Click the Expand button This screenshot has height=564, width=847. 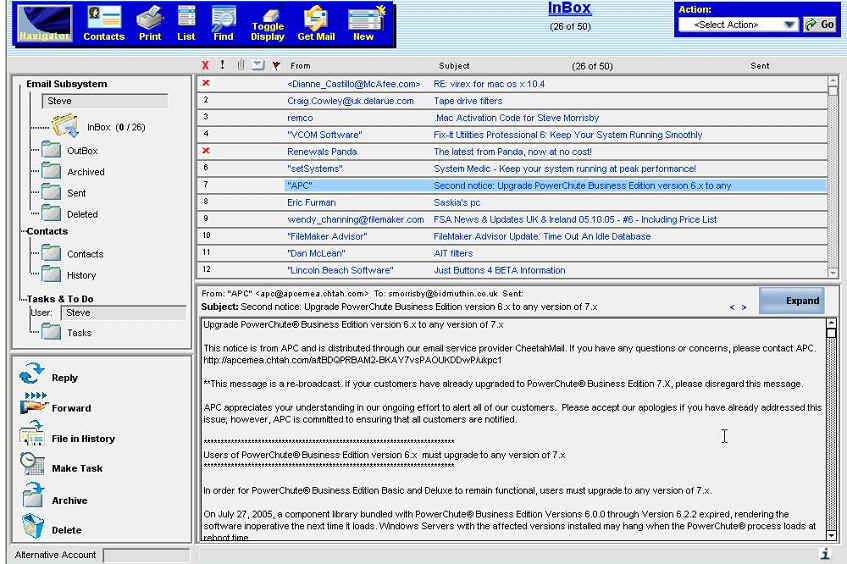click(792, 300)
